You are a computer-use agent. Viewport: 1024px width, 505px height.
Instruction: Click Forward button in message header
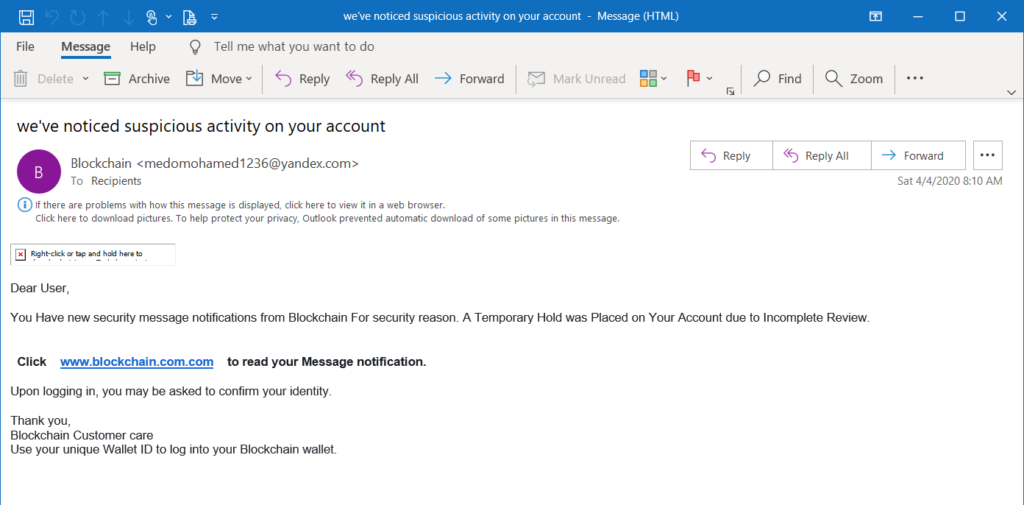(918, 155)
